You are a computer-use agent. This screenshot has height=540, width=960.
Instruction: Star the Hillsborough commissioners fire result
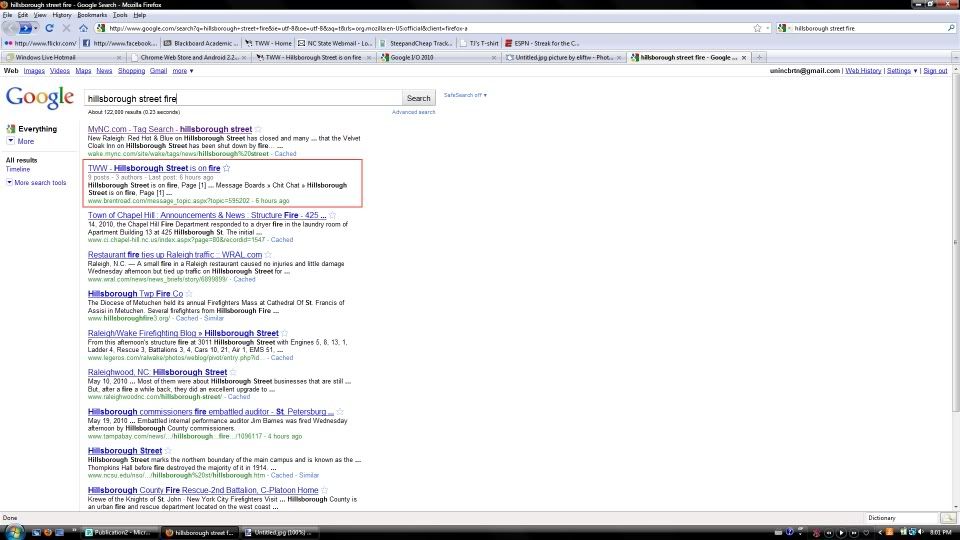pyautogui.click(x=340, y=411)
